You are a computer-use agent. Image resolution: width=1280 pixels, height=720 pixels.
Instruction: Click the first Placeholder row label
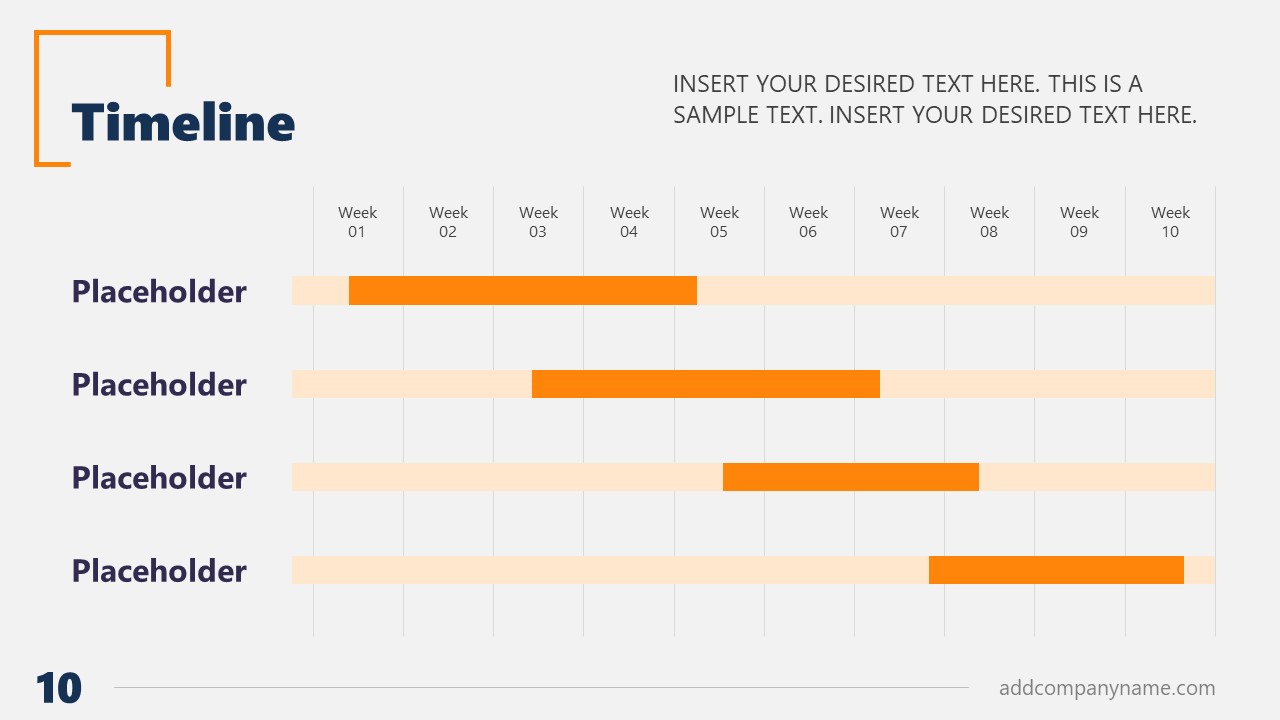[x=159, y=291]
